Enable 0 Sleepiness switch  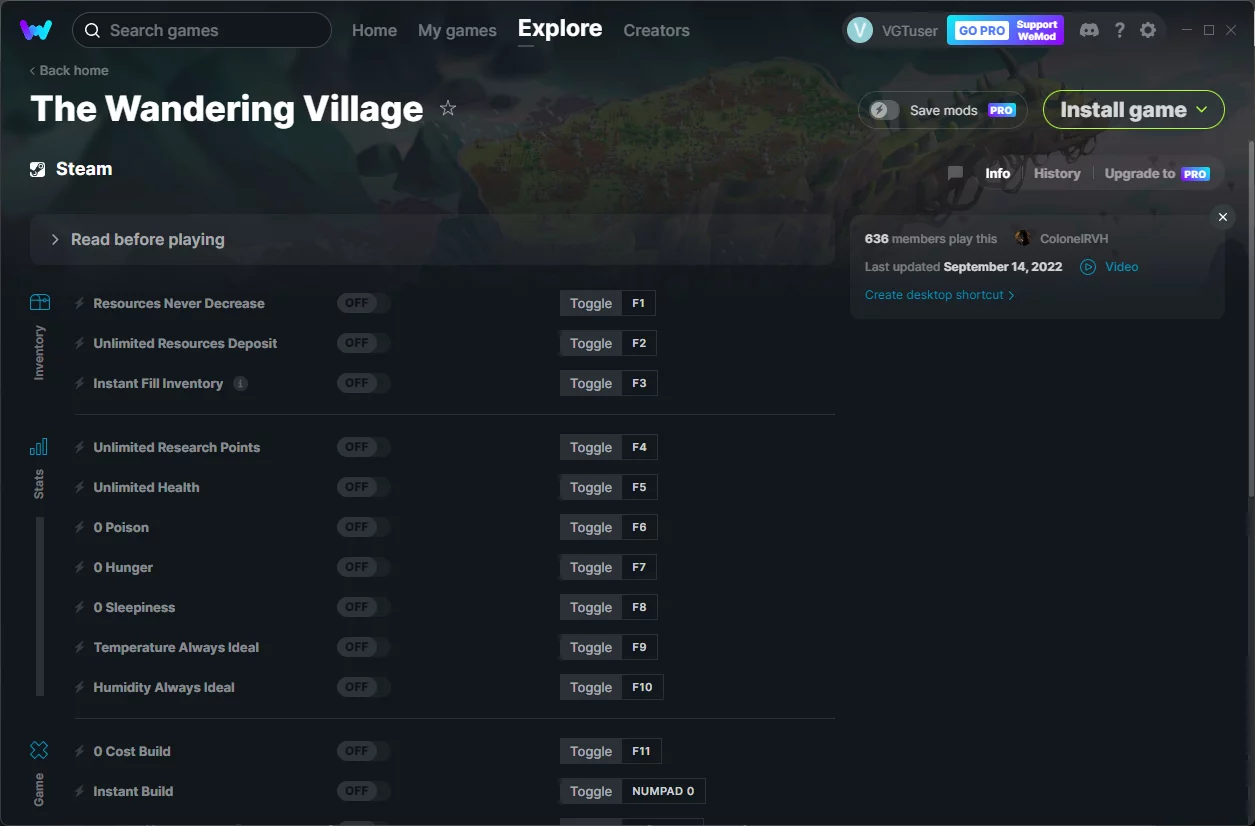[x=363, y=607]
